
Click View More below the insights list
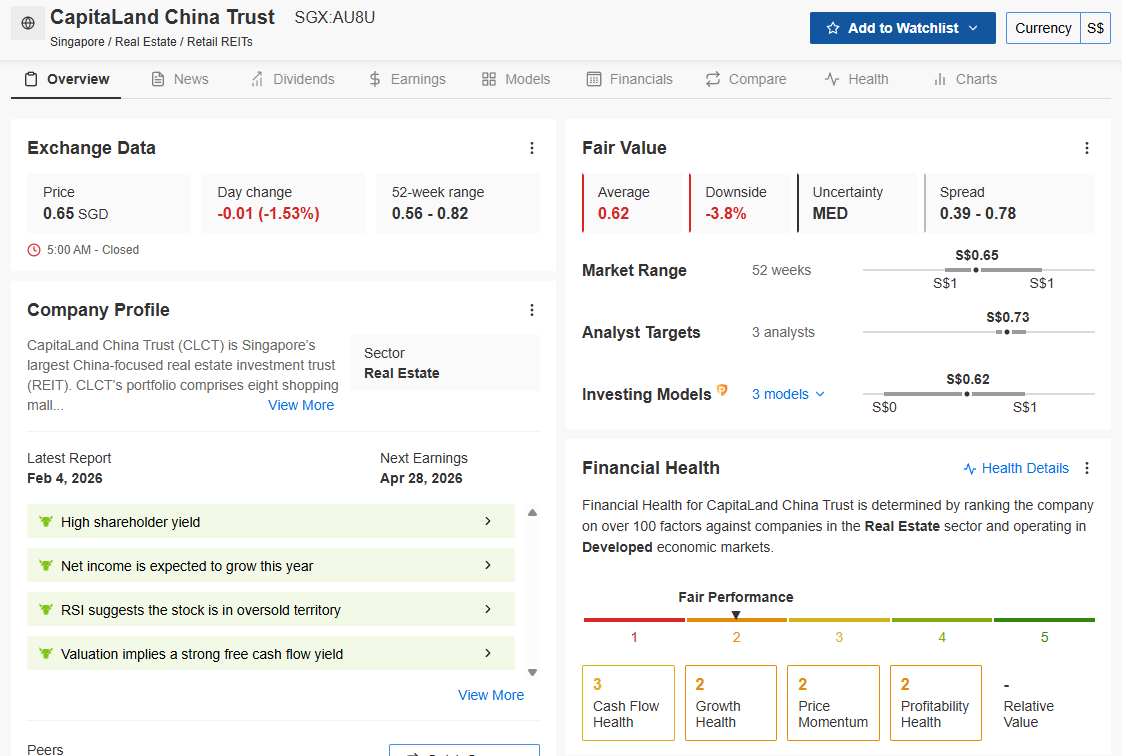click(491, 695)
